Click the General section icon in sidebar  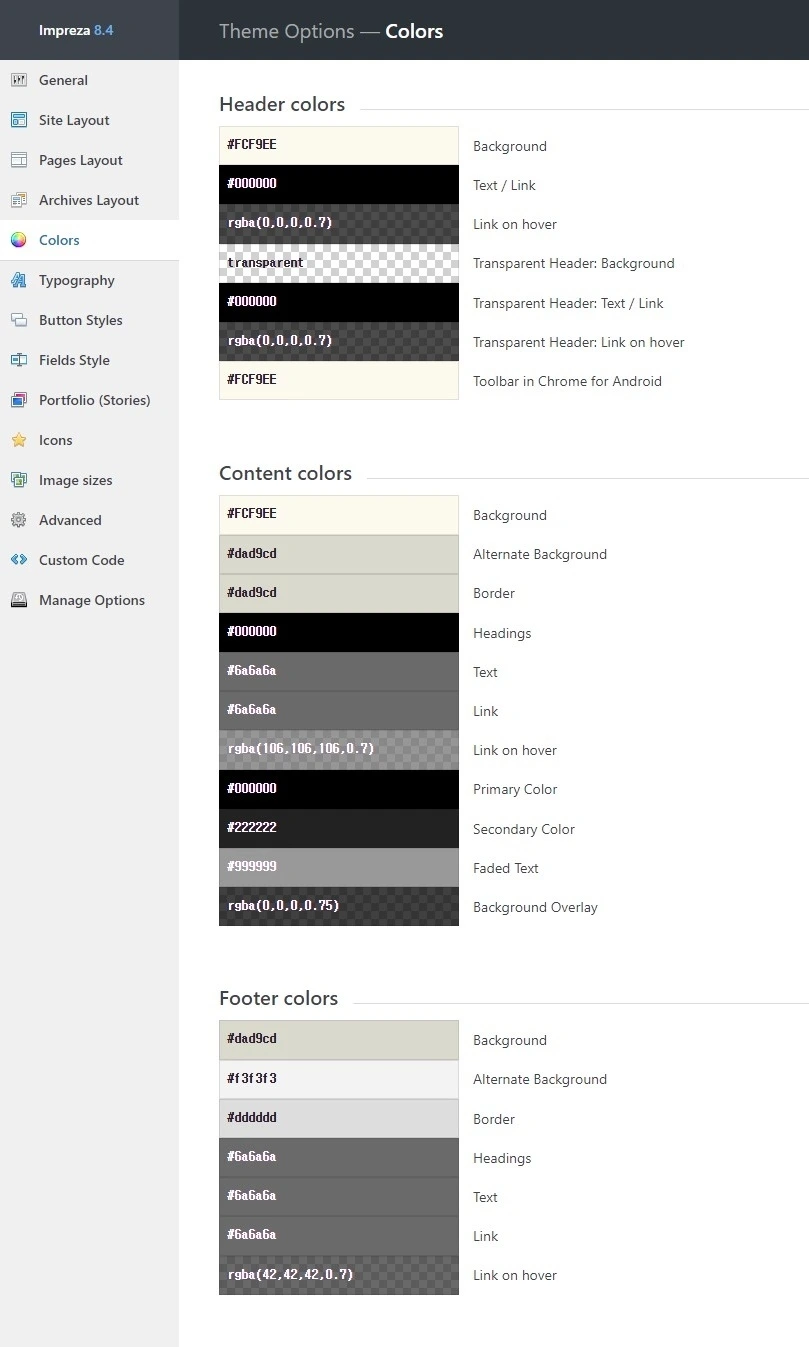(19, 80)
